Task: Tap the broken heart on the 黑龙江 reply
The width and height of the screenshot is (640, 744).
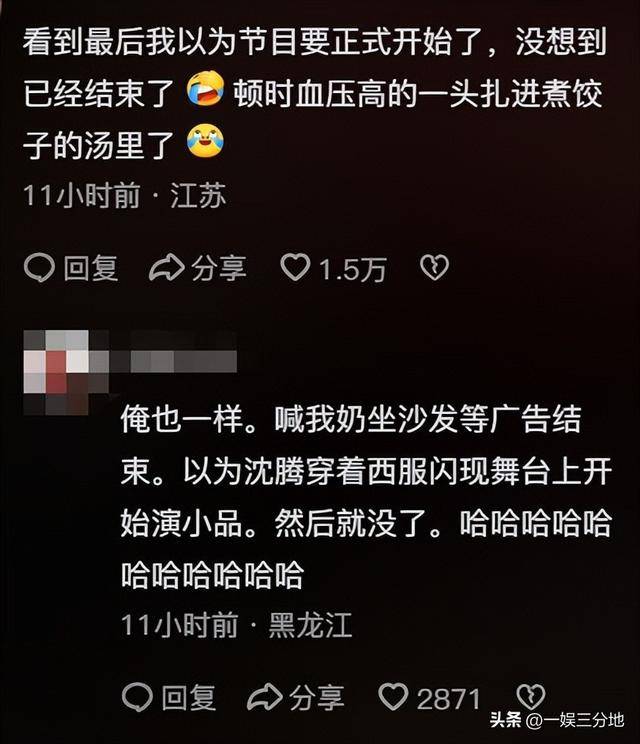Action: [530, 697]
